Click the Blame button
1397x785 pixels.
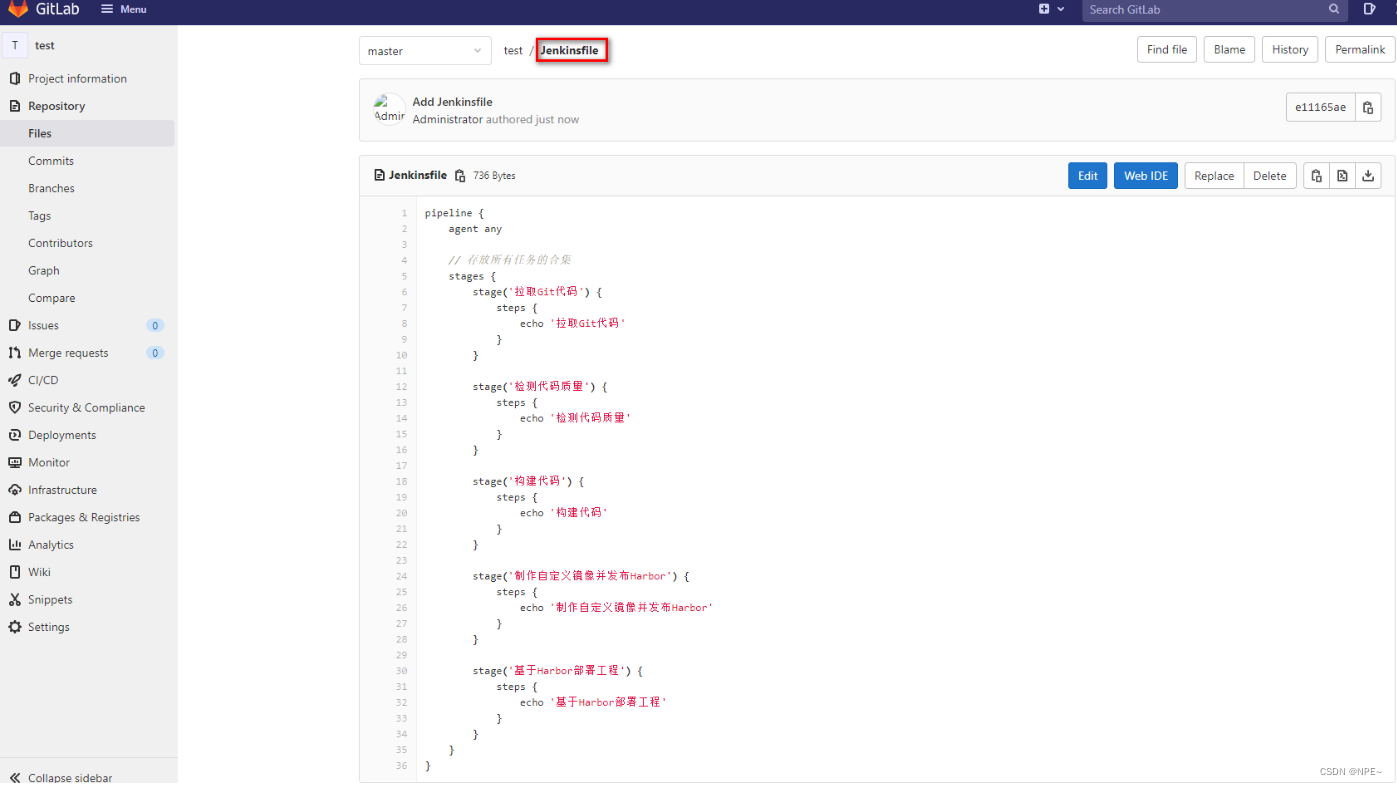(1230, 49)
